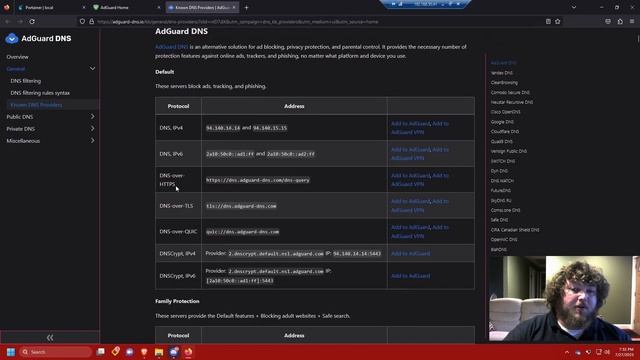Jump to Yandex DNS in page contents
Image resolution: width=640 pixels, height=360 pixels.
pos(502,73)
